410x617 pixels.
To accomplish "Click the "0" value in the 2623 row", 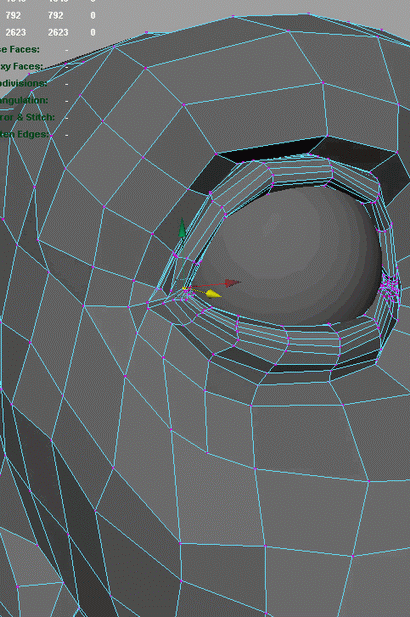I will tap(93, 32).
